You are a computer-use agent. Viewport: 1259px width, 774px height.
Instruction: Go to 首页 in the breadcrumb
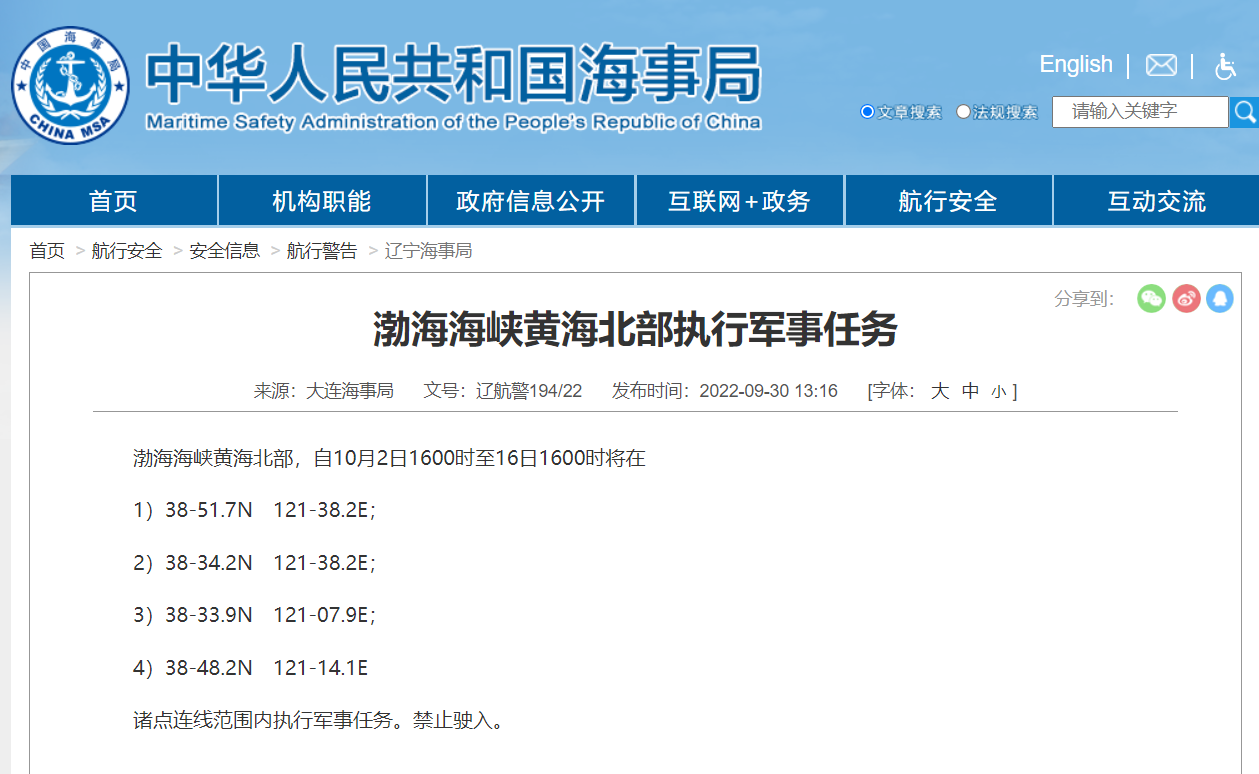[47, 251]
